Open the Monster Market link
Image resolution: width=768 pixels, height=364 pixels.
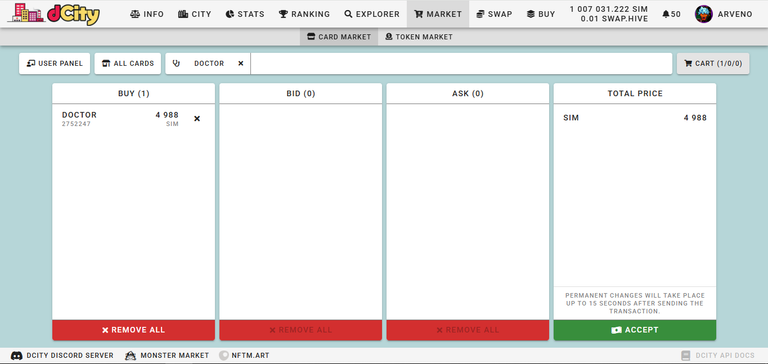click(167, 356)
